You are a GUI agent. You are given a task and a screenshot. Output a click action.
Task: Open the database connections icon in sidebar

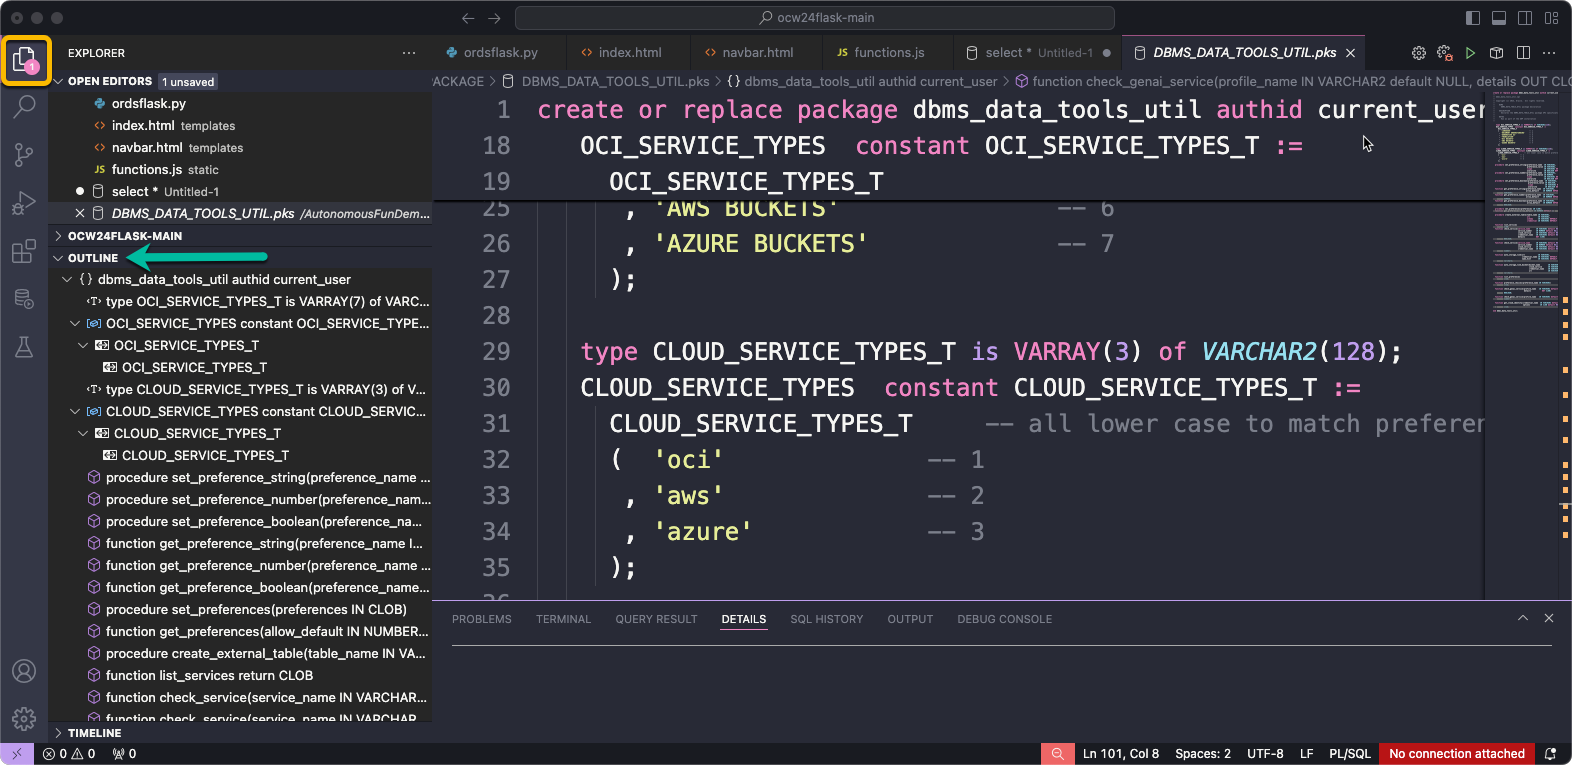click(x=24, y=299)
